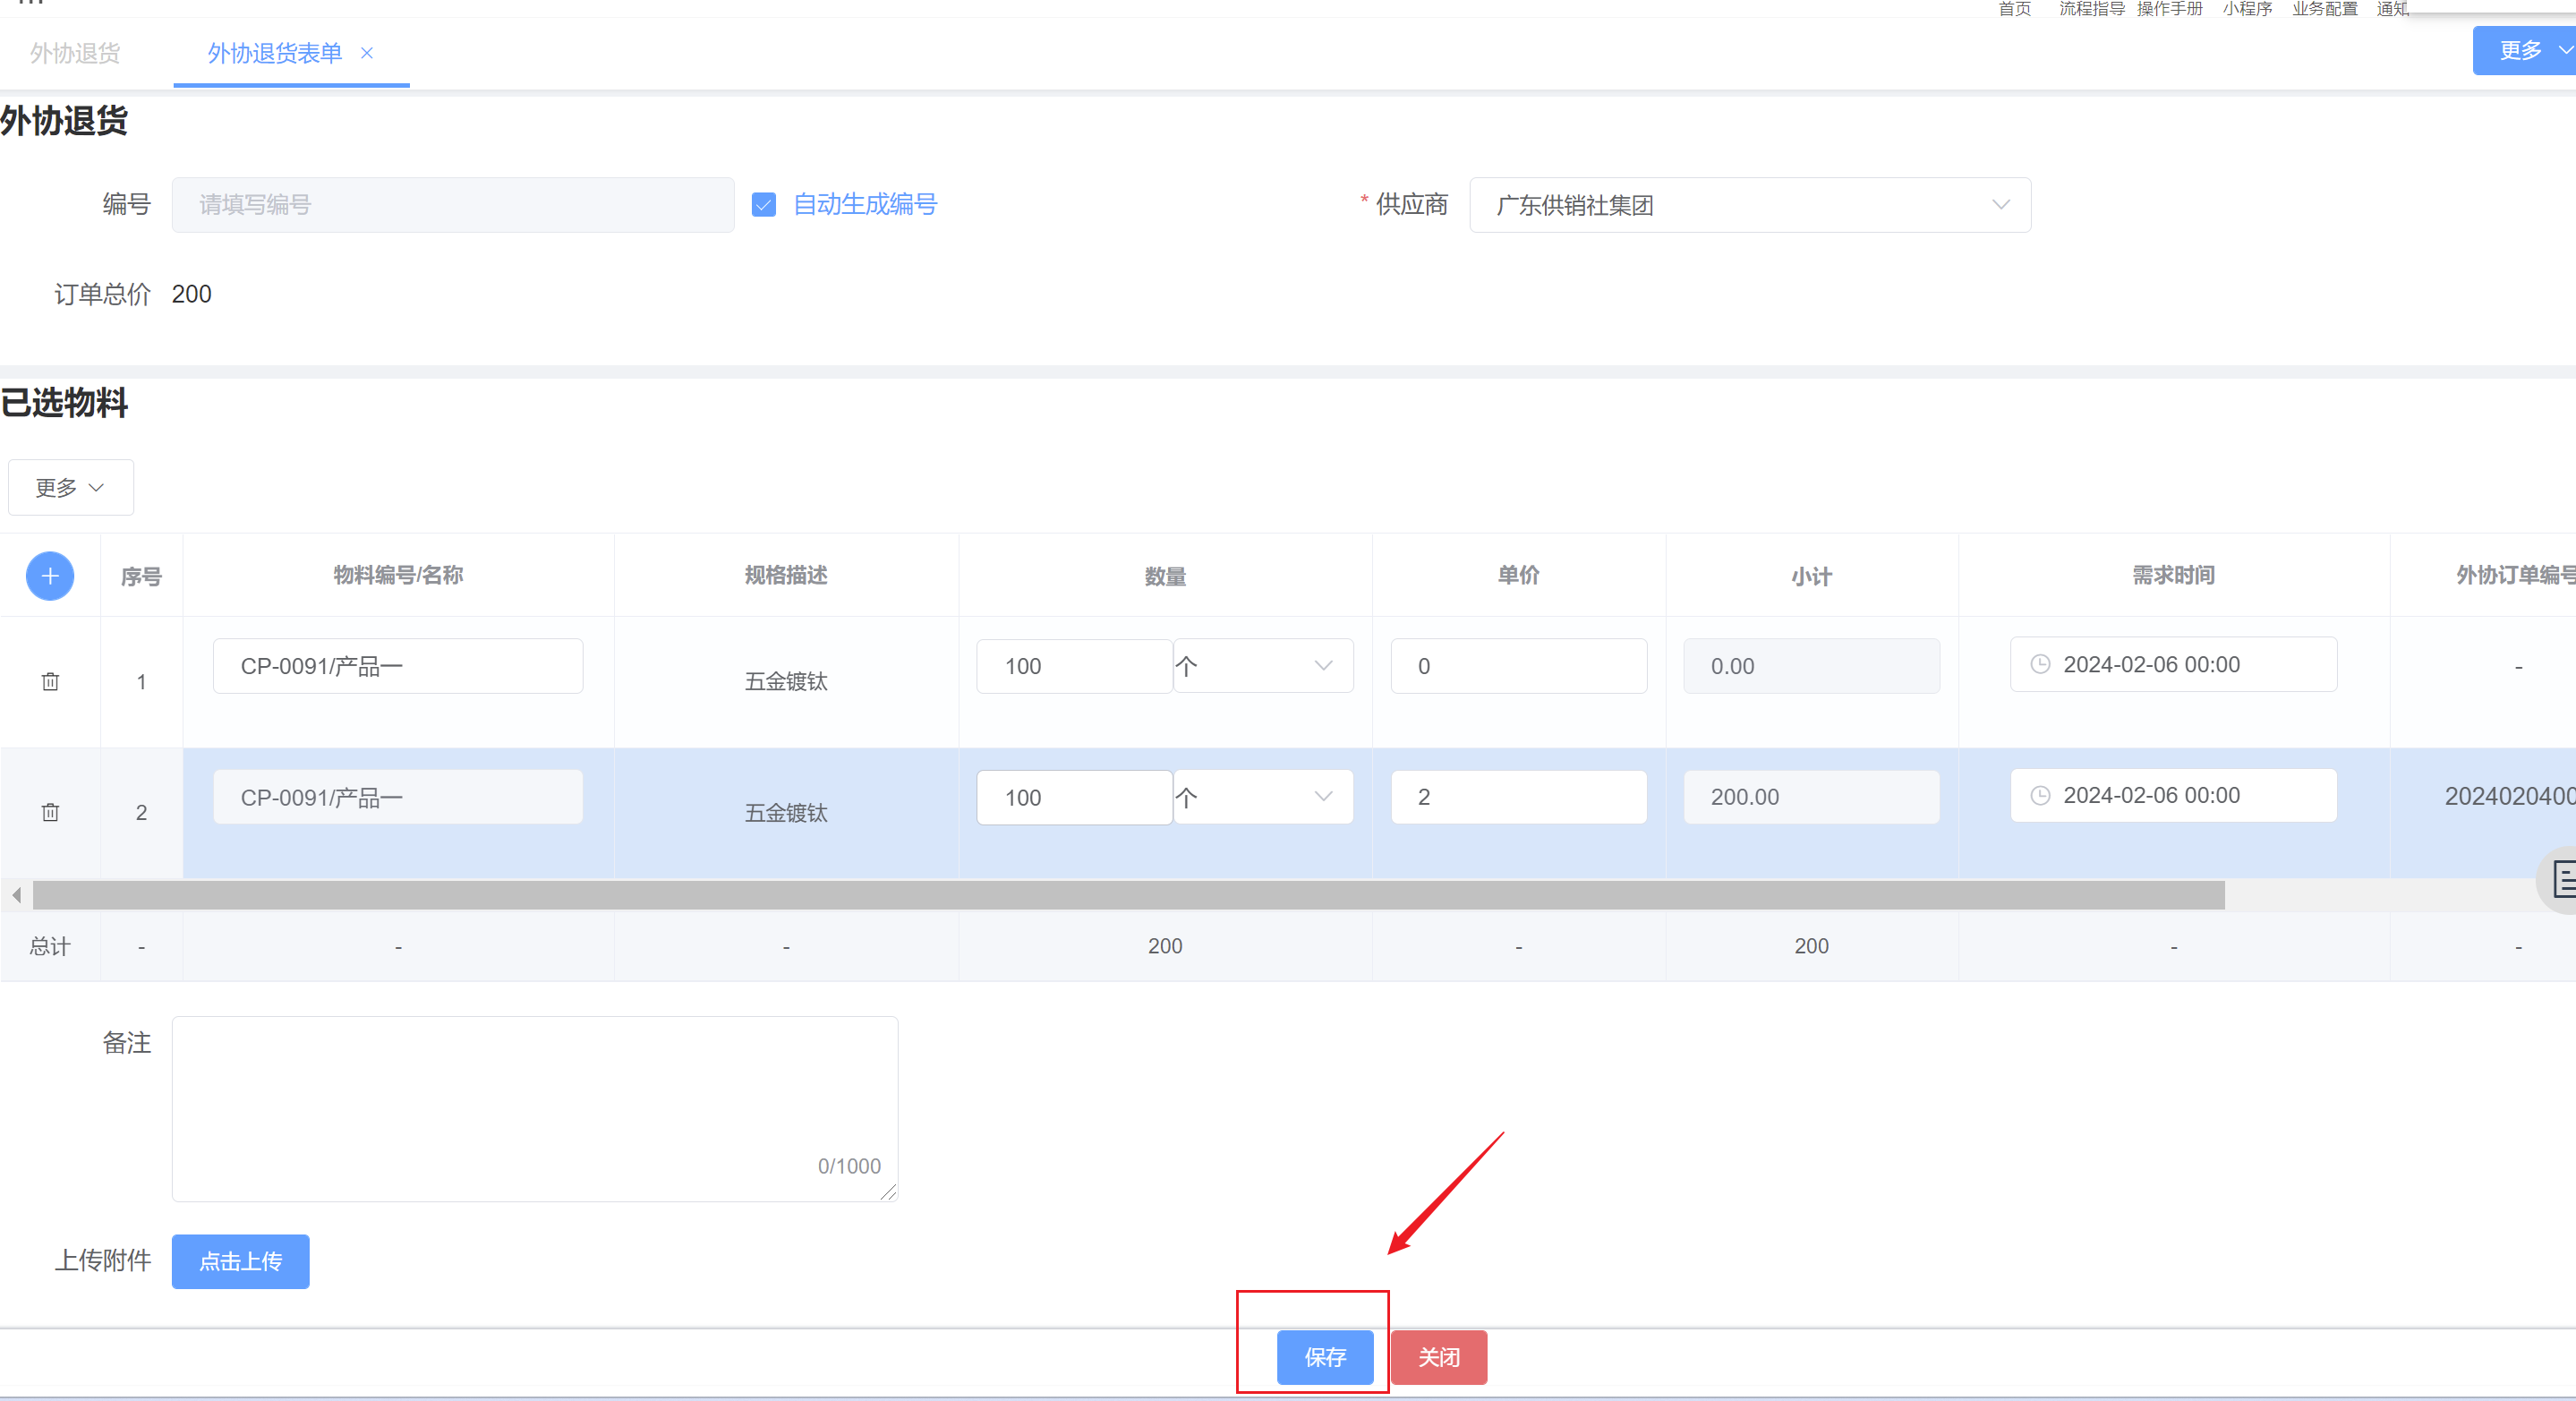
Task: Click the horizontal table scrollbar
Action: click(x=1128, y=895)
